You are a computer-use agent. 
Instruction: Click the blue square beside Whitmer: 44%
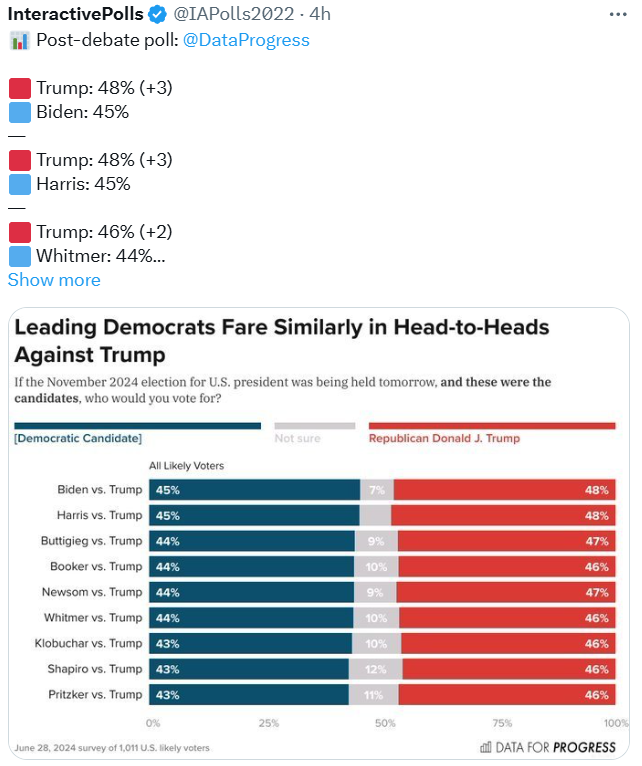[x=19, y=256]
